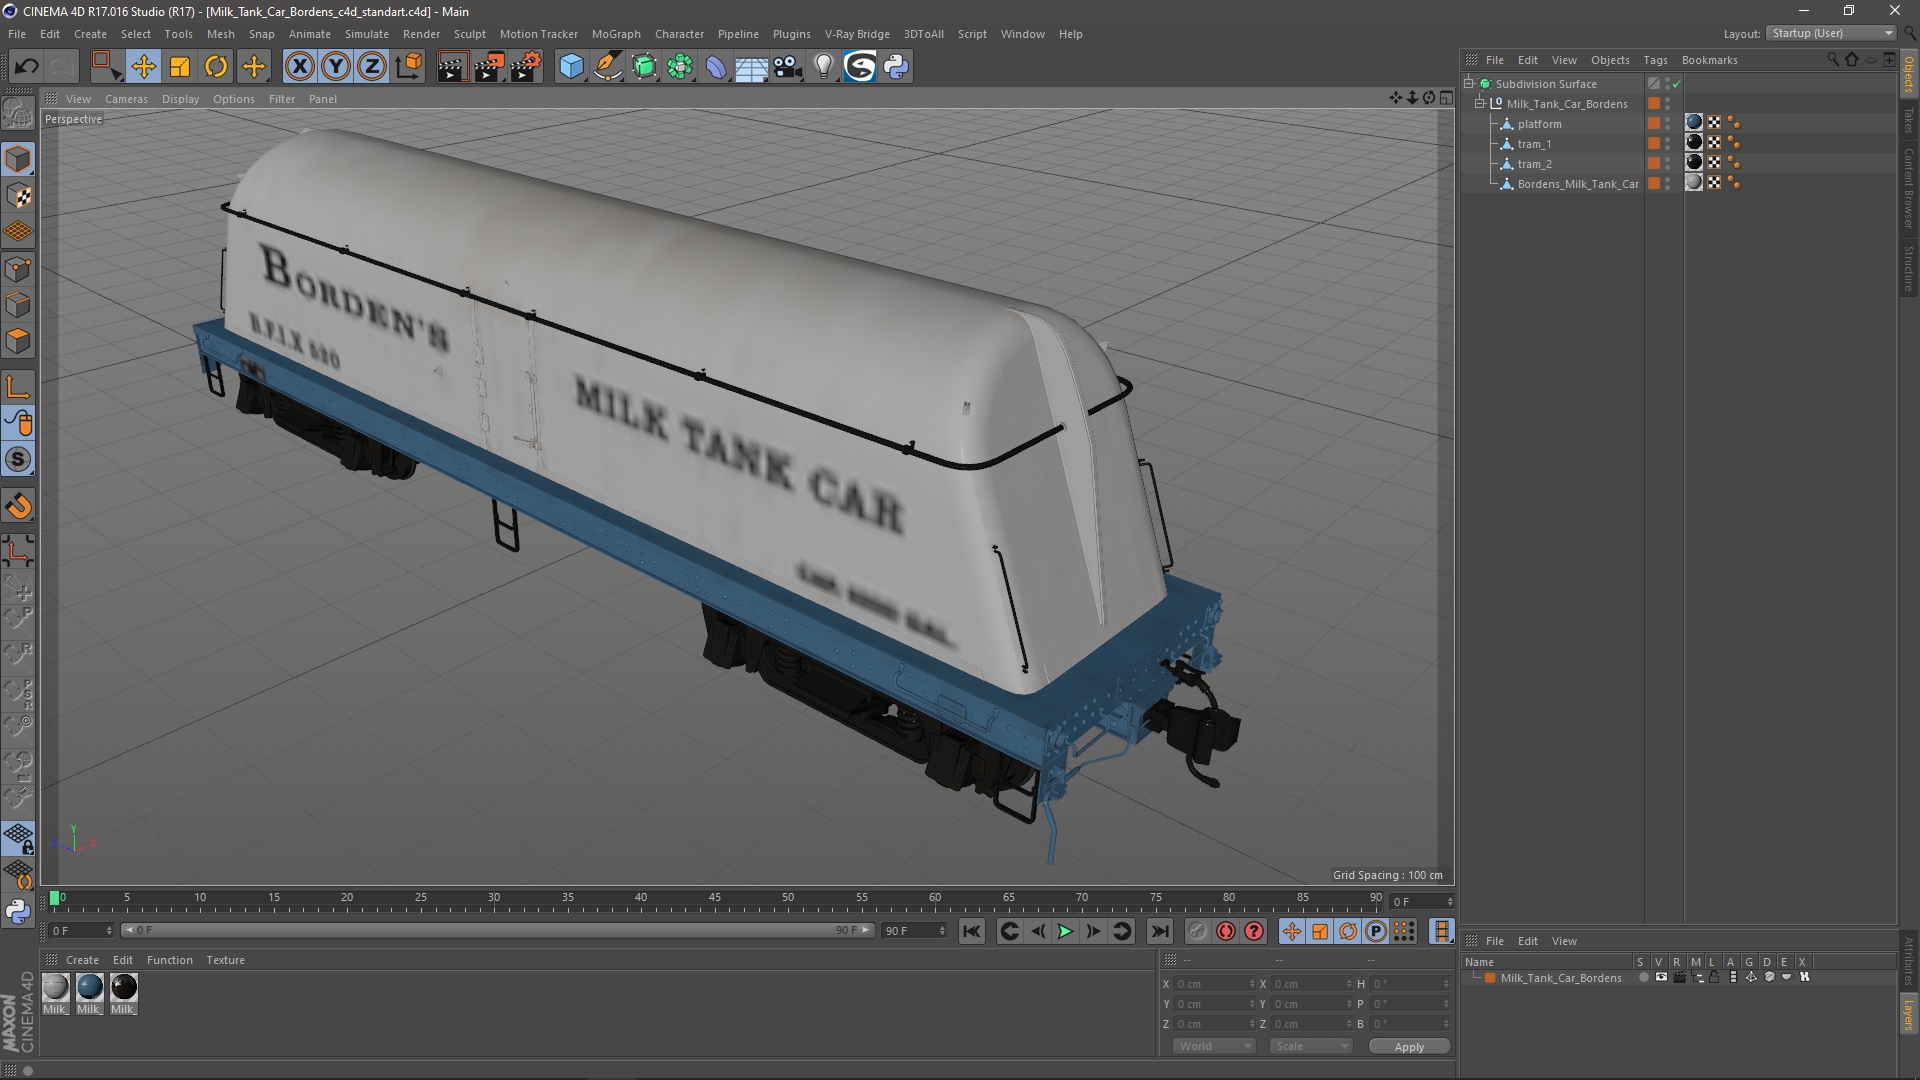Screen dimensions: 1920x1080
Task: Toggle Y axis lock
Action: pyautogui.click(x=336, y=66)
